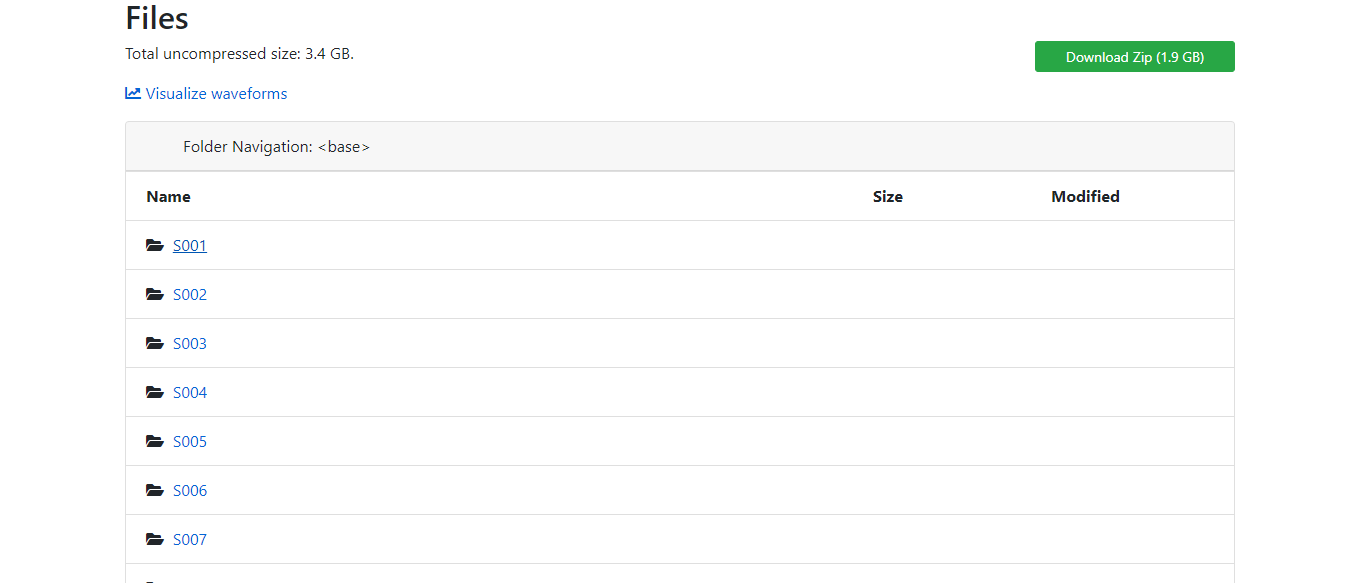1345x583 pixels.
Task: Open the S002 folder link
Action: 190,294
